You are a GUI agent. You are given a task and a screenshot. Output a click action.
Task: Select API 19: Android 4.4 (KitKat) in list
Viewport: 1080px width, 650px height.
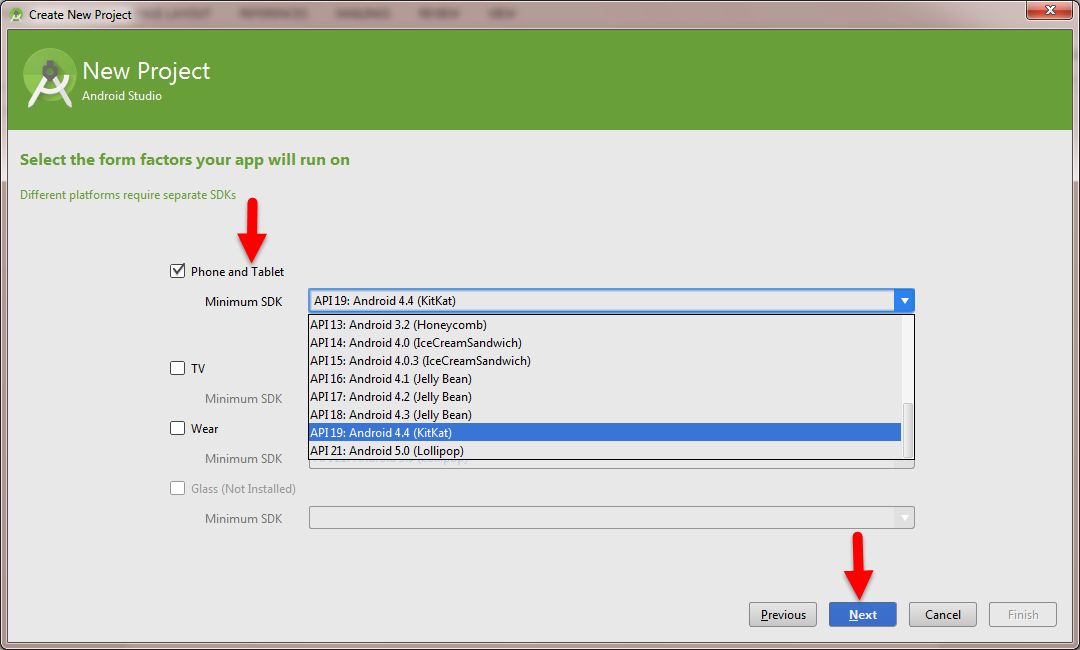coord(605,432)
